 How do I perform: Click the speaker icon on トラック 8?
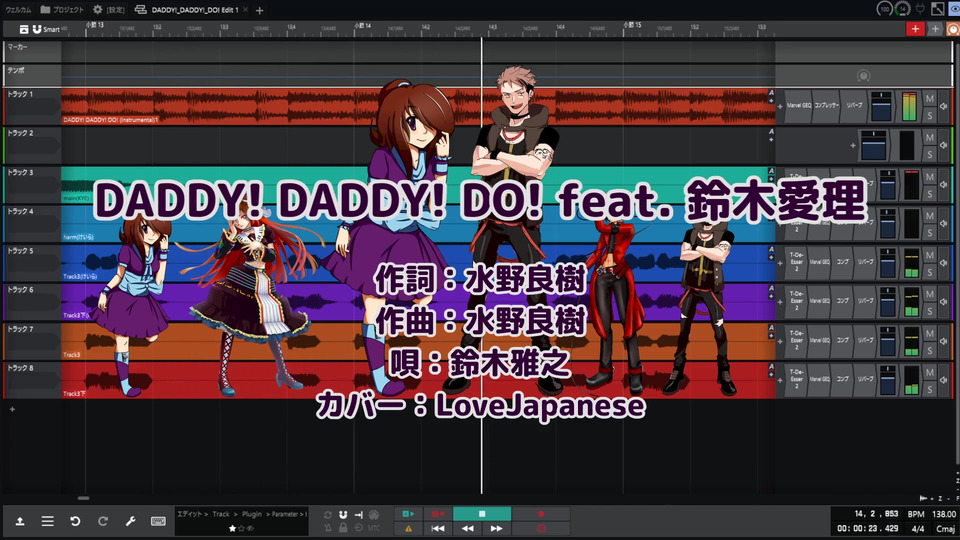(943, 380)
